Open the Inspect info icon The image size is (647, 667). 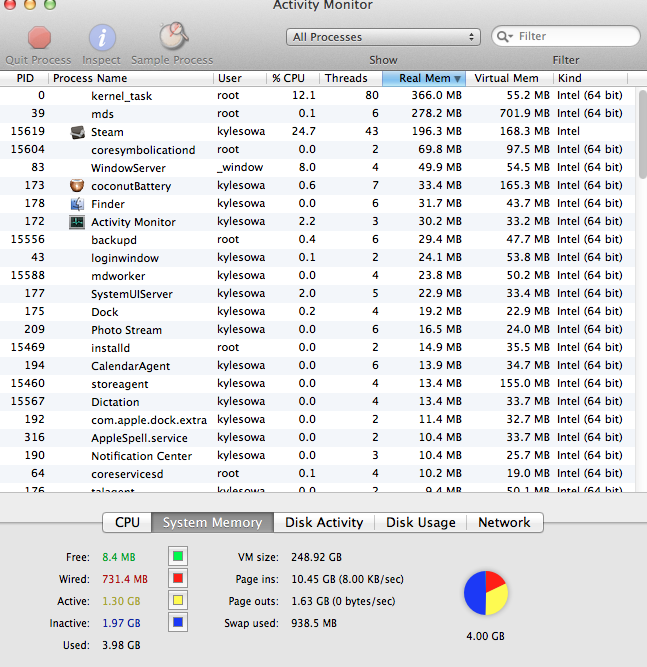pyautogui.click(x=102, y=37)
